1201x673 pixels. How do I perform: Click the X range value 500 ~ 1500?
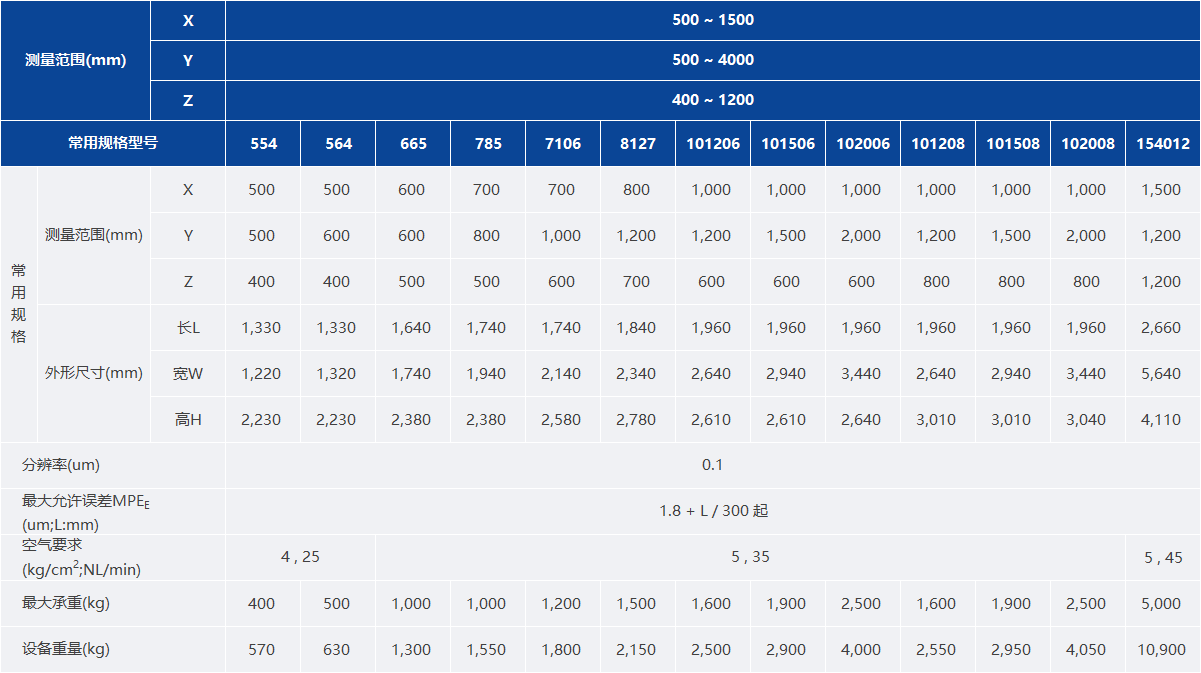(x=713, y=20)
